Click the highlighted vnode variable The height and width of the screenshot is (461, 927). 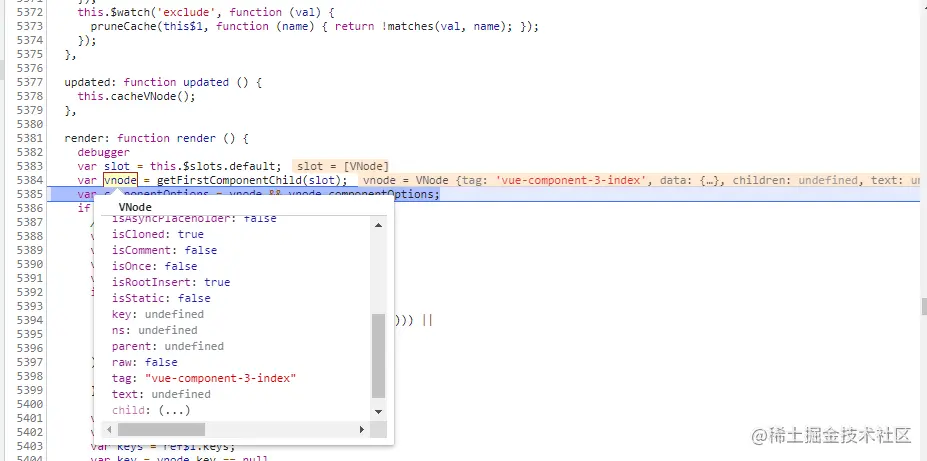pyautogui.click(x=121, y=180)
